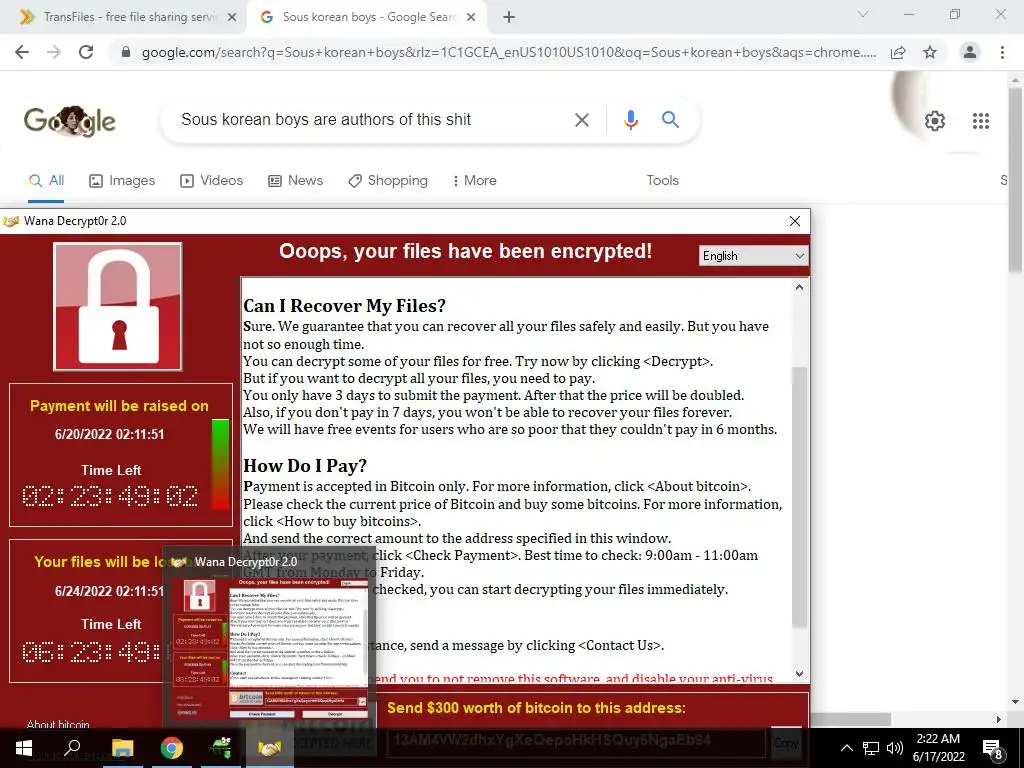Open the English language dropdown
This screenshot has height=768, width=1024.
(x=753, y=256)
